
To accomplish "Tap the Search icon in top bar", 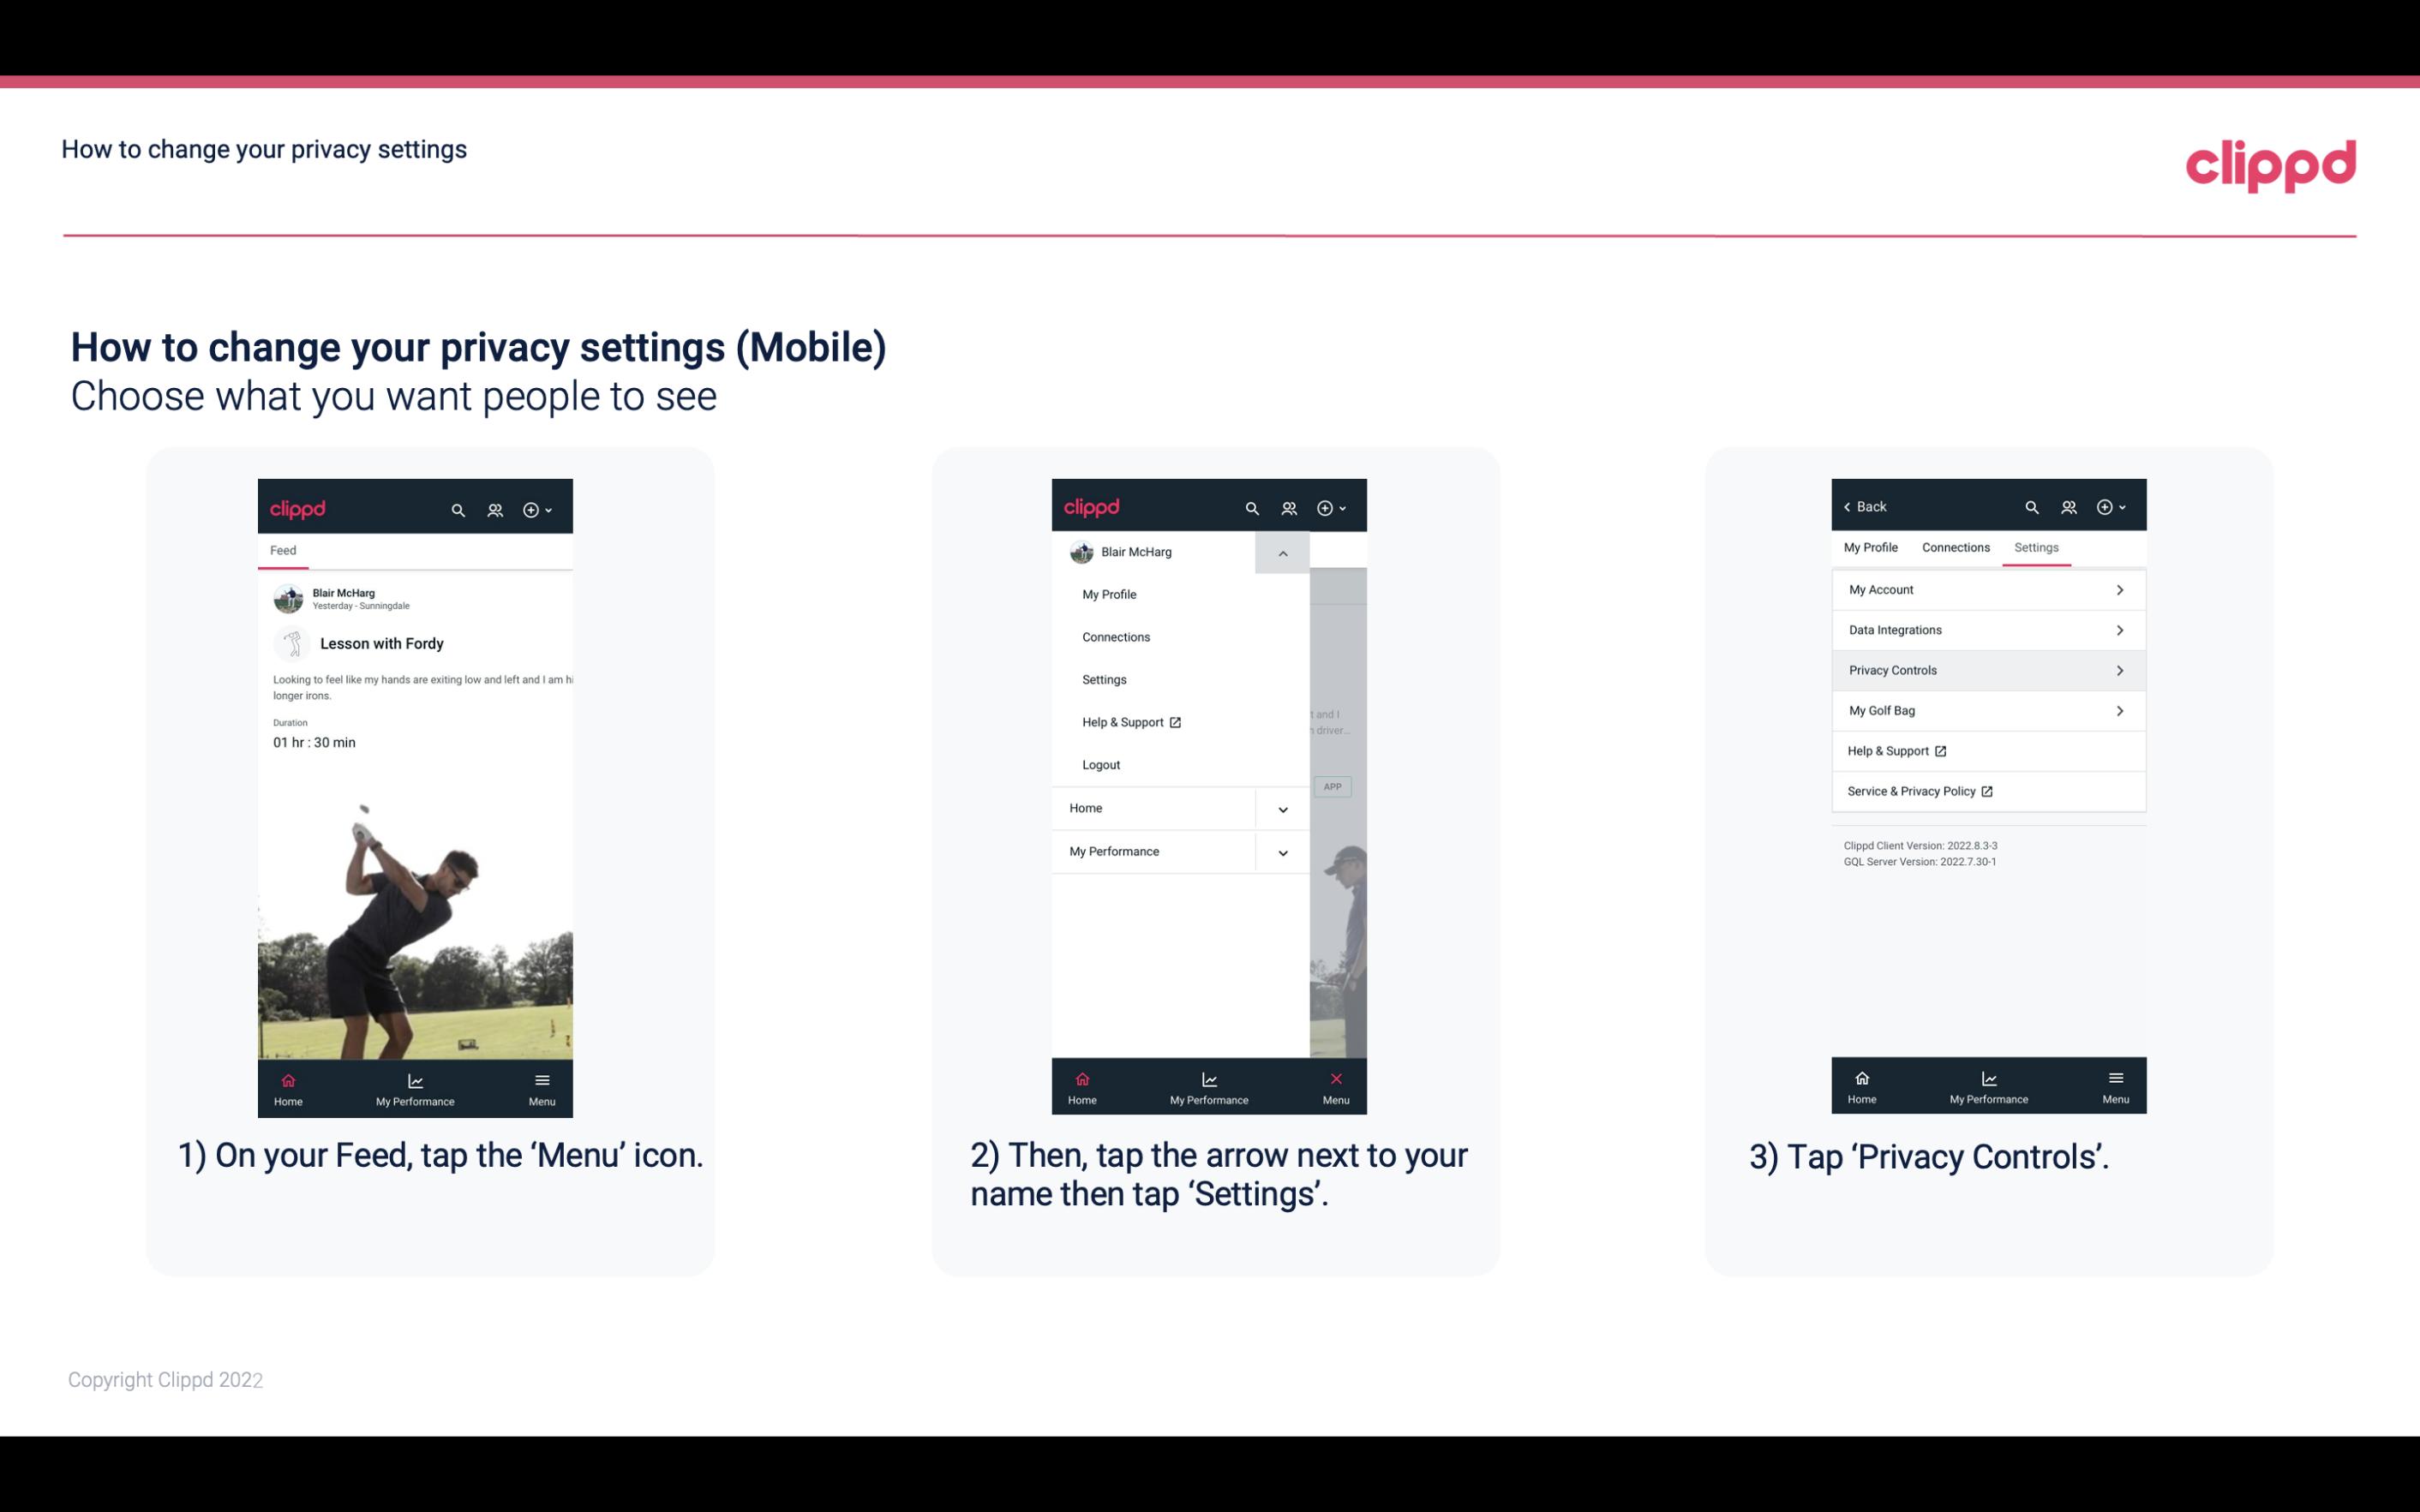I will click(458, 509).
